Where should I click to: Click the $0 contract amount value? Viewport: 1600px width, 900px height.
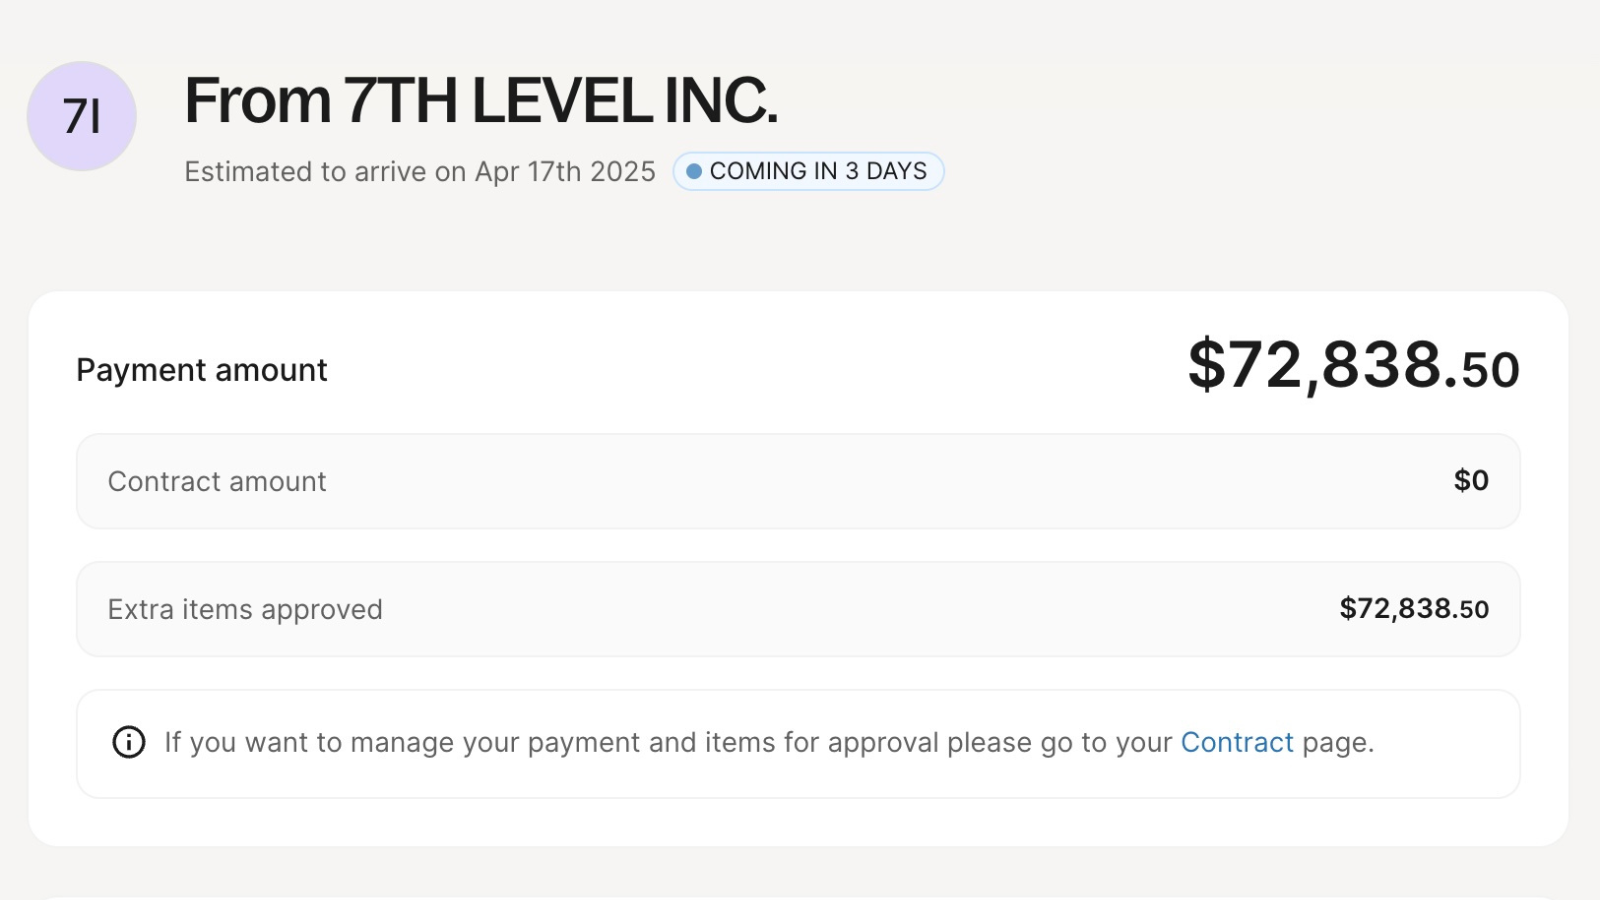click(x=1471, y=481)
